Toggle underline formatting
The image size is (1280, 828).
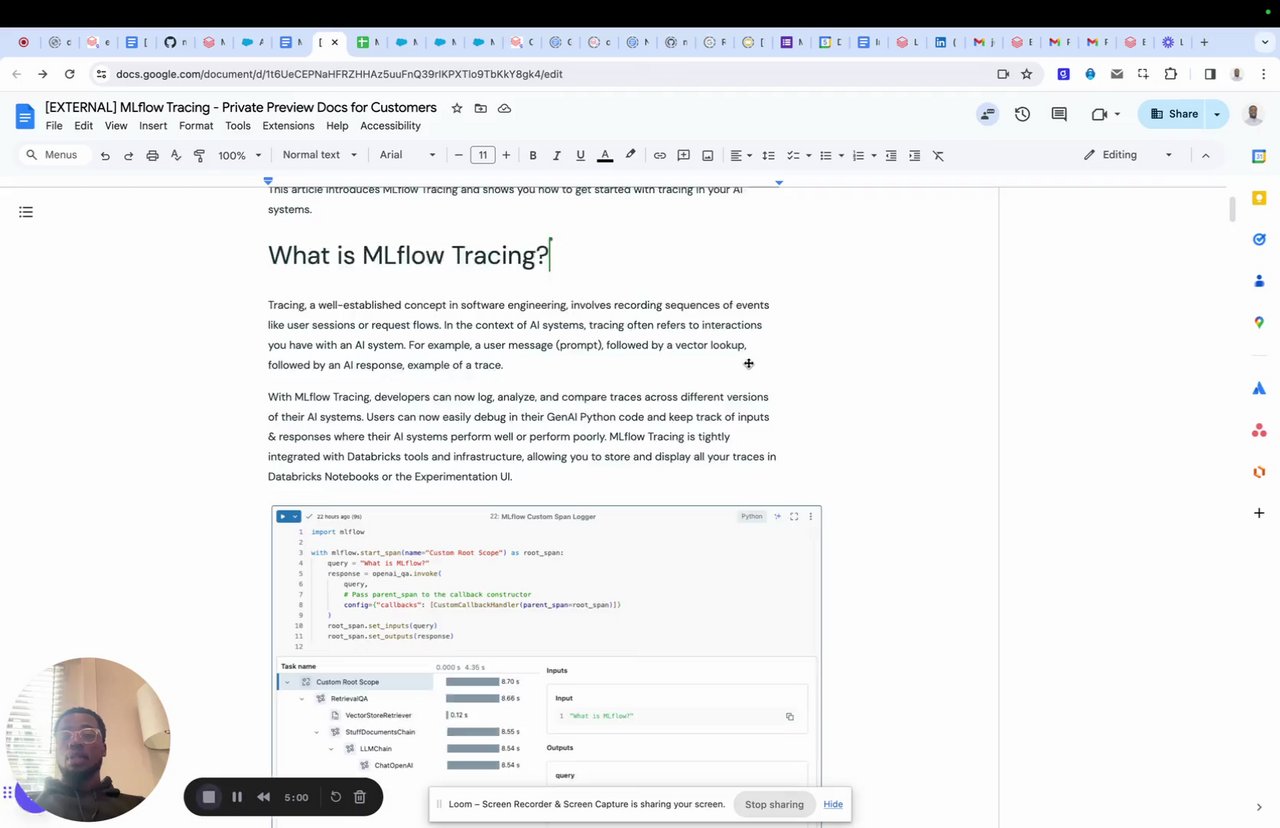[580, 155]
